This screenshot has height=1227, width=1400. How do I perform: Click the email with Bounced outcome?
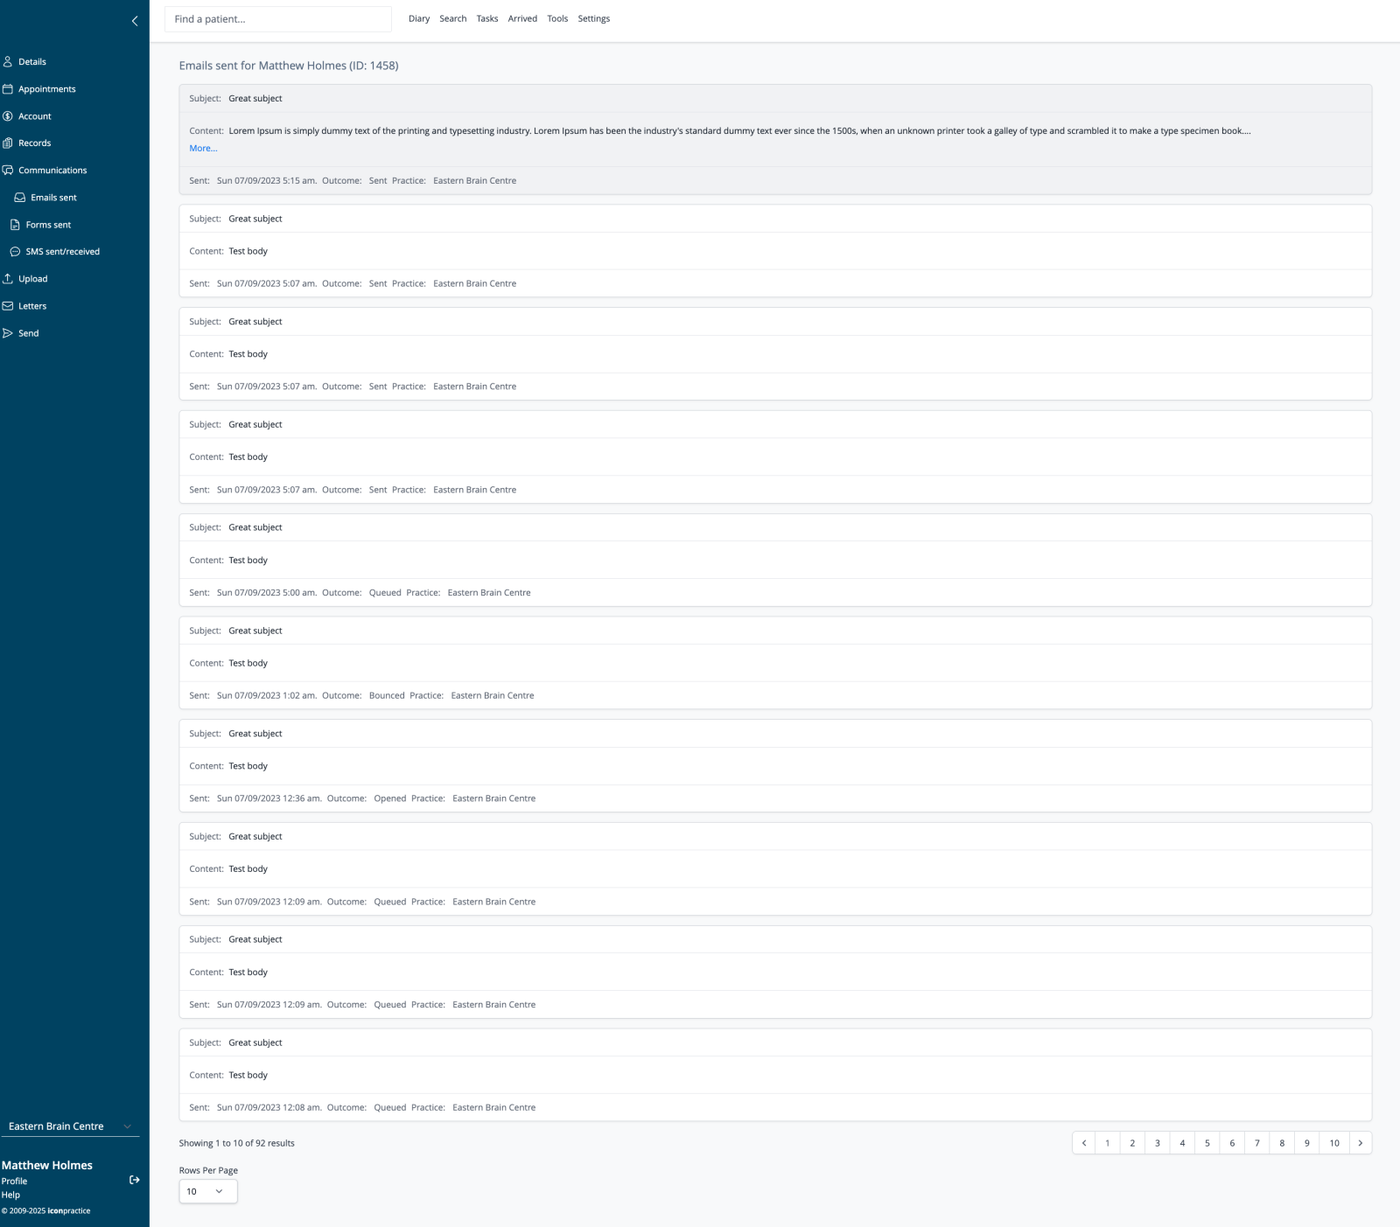775,663
